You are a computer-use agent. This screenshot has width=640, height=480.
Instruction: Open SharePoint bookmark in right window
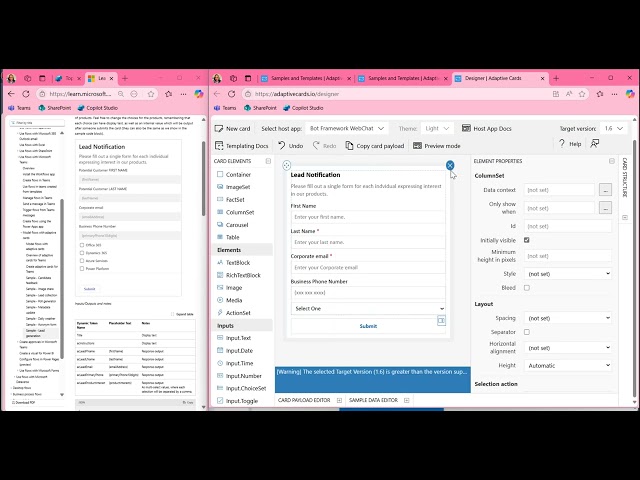click(260, 108)
